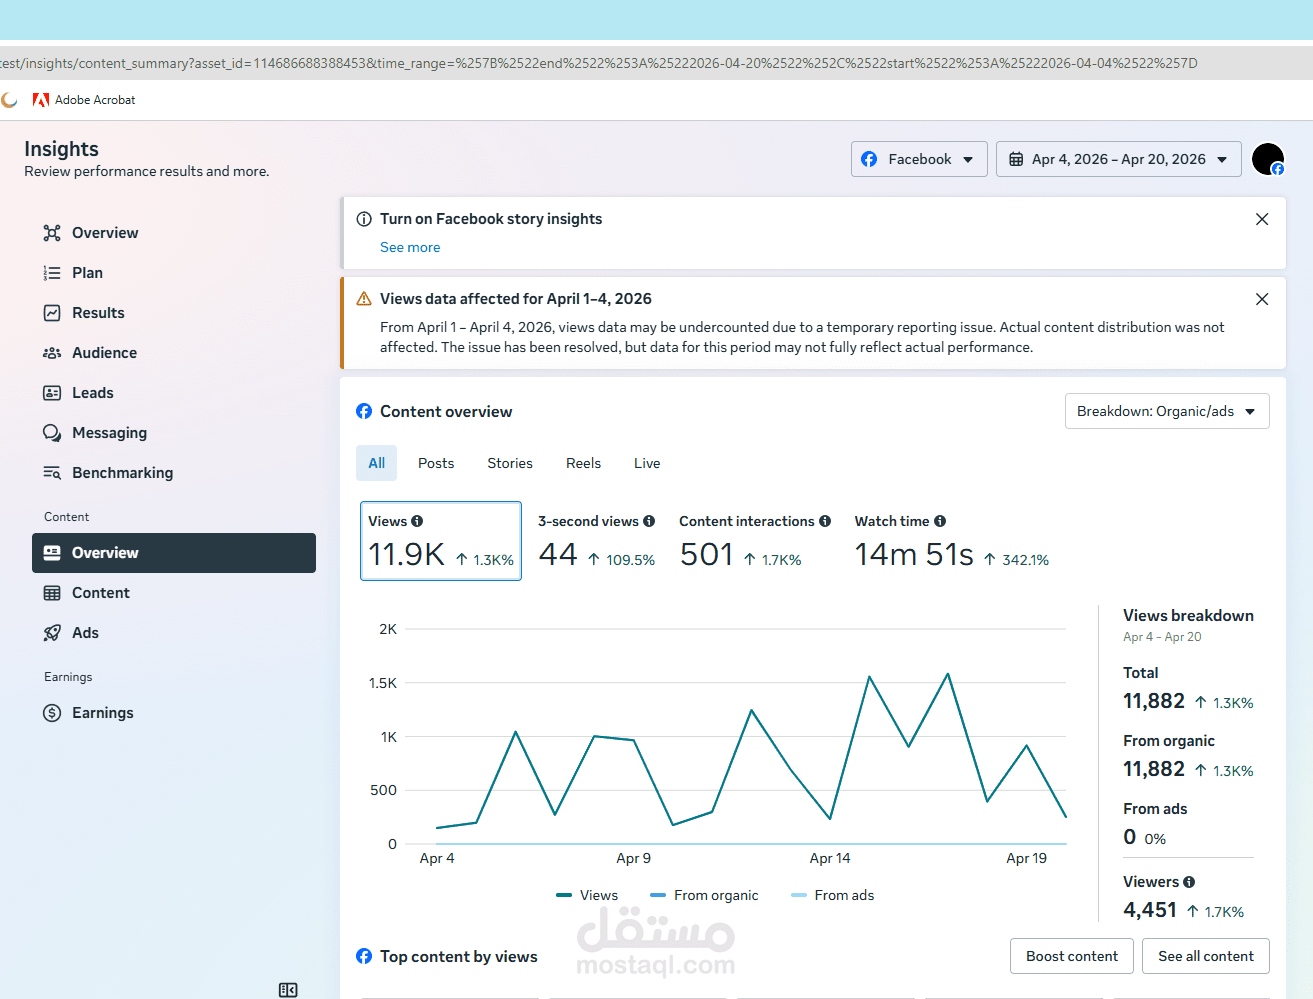Click the Messaging chat bubble icon
The height and width of the screenshot is (999, 1313).
point(52,433)
